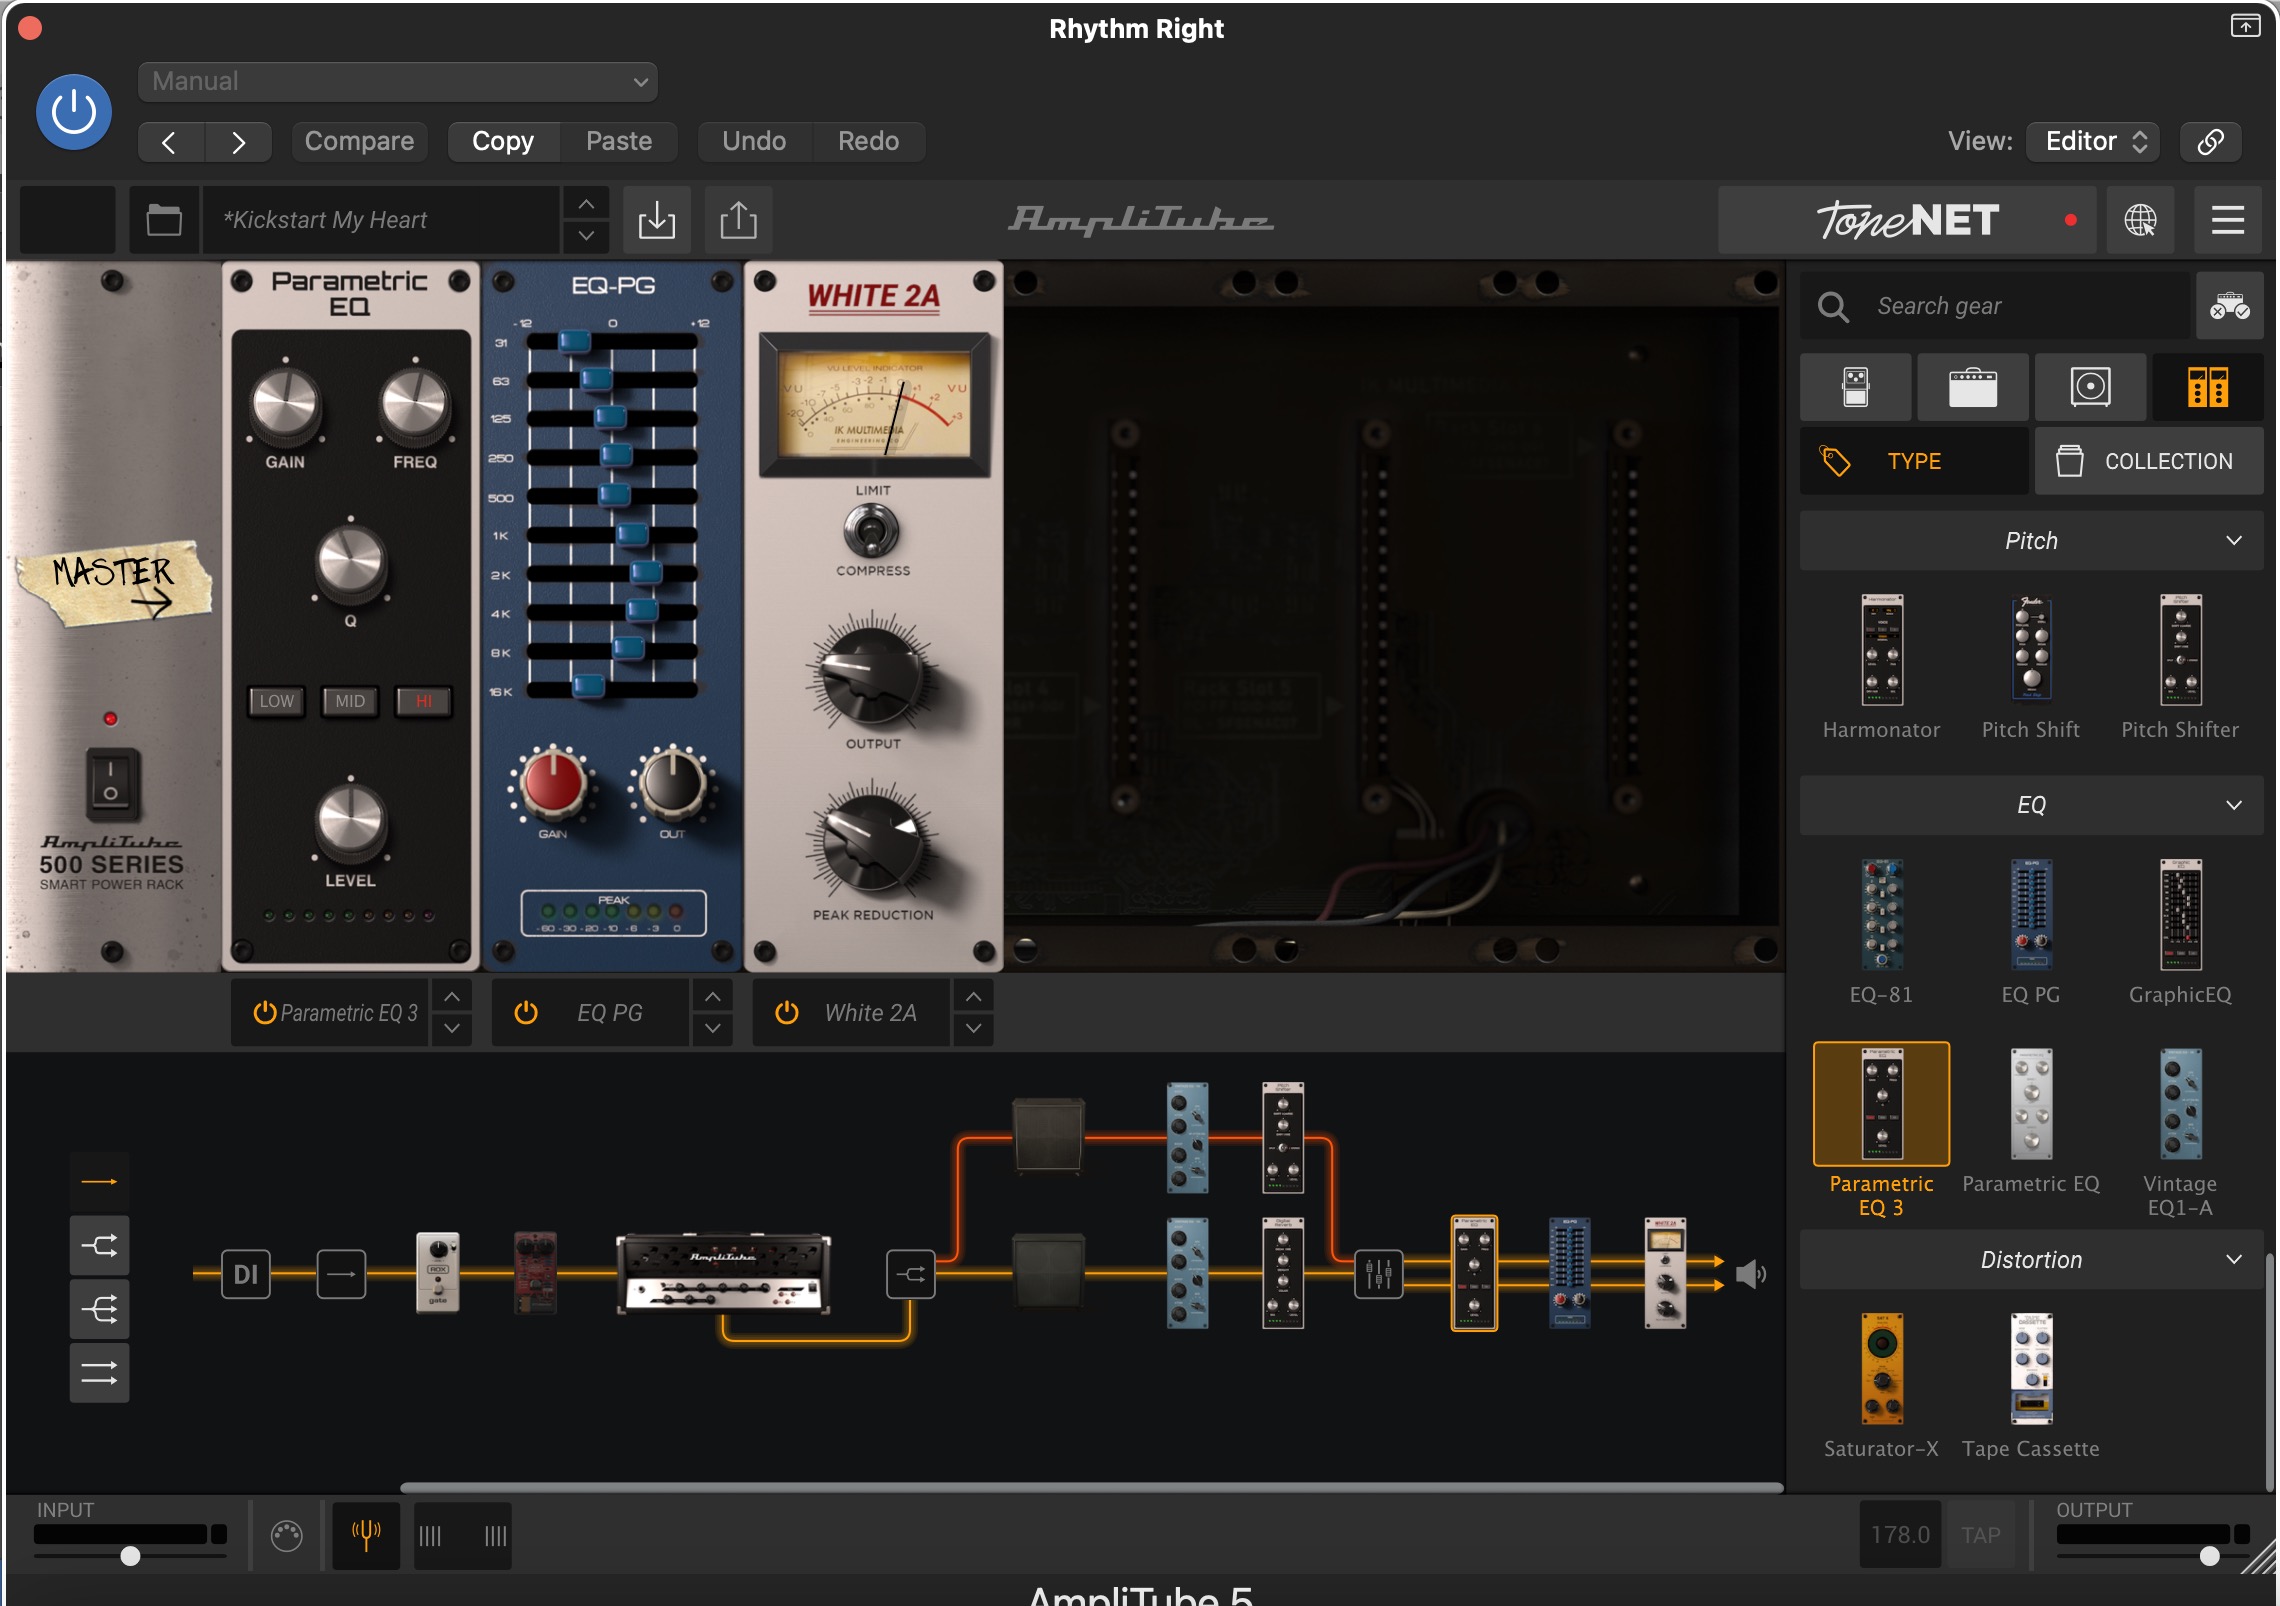2280x1606 pixels.
Task: Open the preset browser folder icon
Action: click(164, 219)
